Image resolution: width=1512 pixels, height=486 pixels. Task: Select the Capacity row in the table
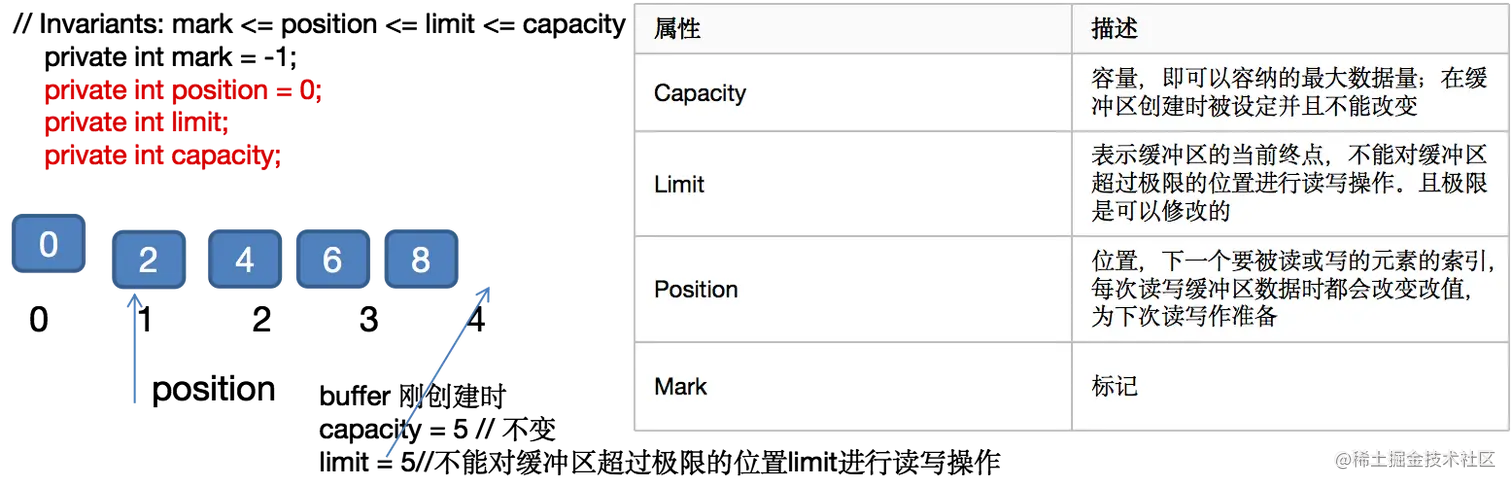pyautogui.click(x=1072, y=93)
